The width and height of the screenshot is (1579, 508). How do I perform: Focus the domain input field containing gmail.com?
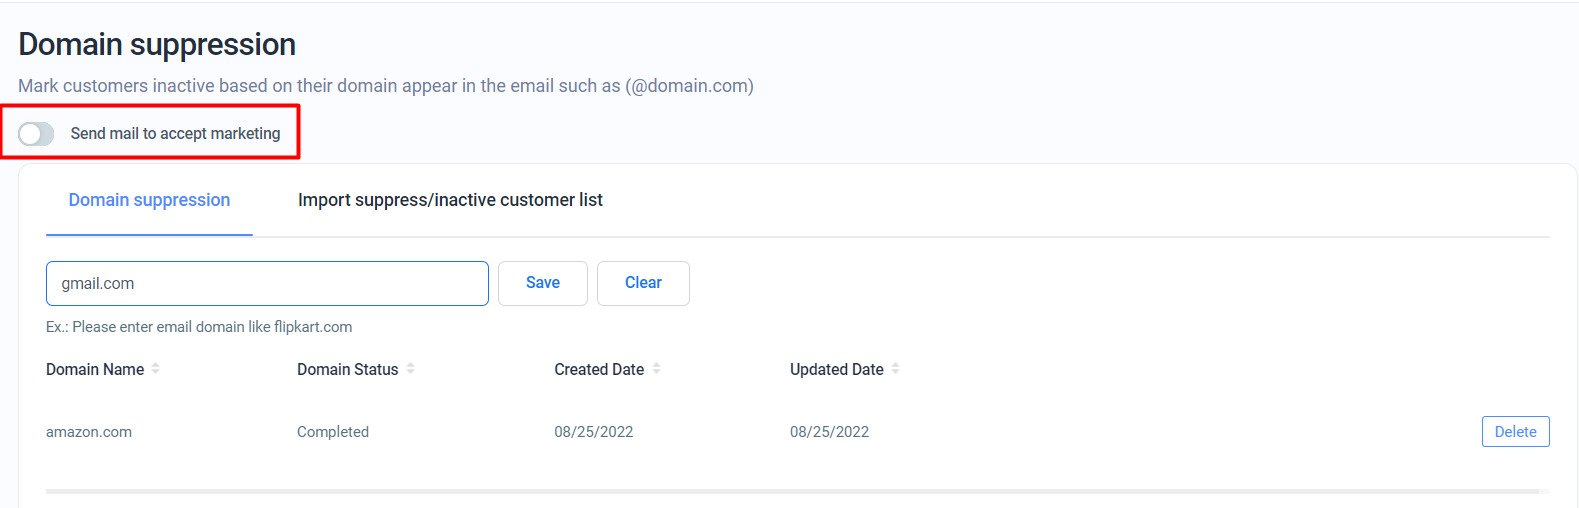[x=267, y=283]
